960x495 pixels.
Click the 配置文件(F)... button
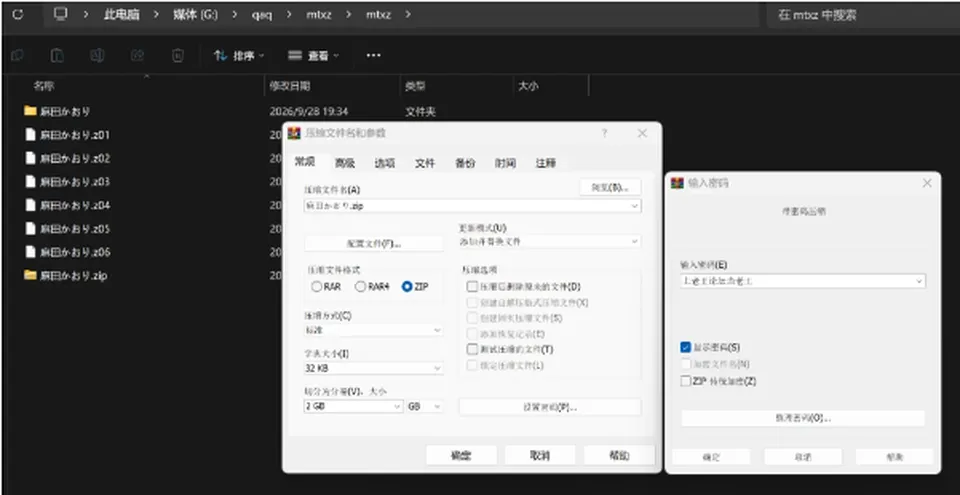click(373, 243)
